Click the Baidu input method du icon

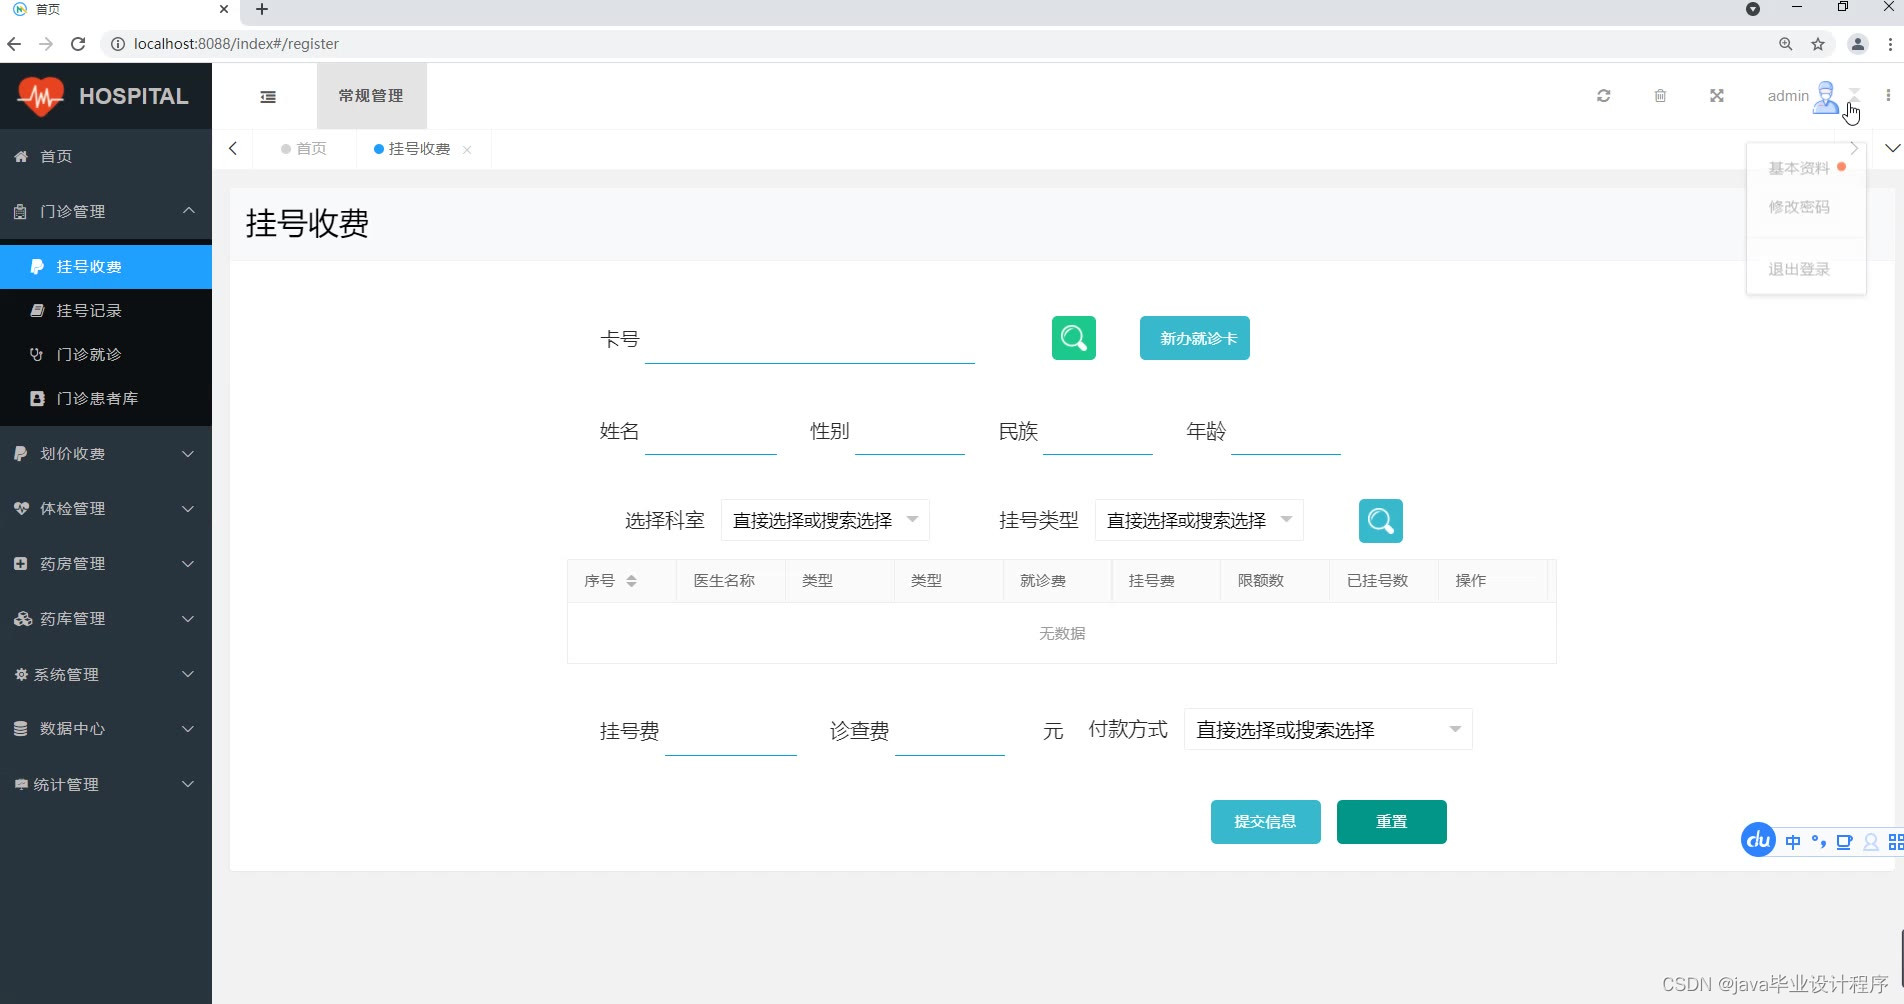pos(1758,840)
